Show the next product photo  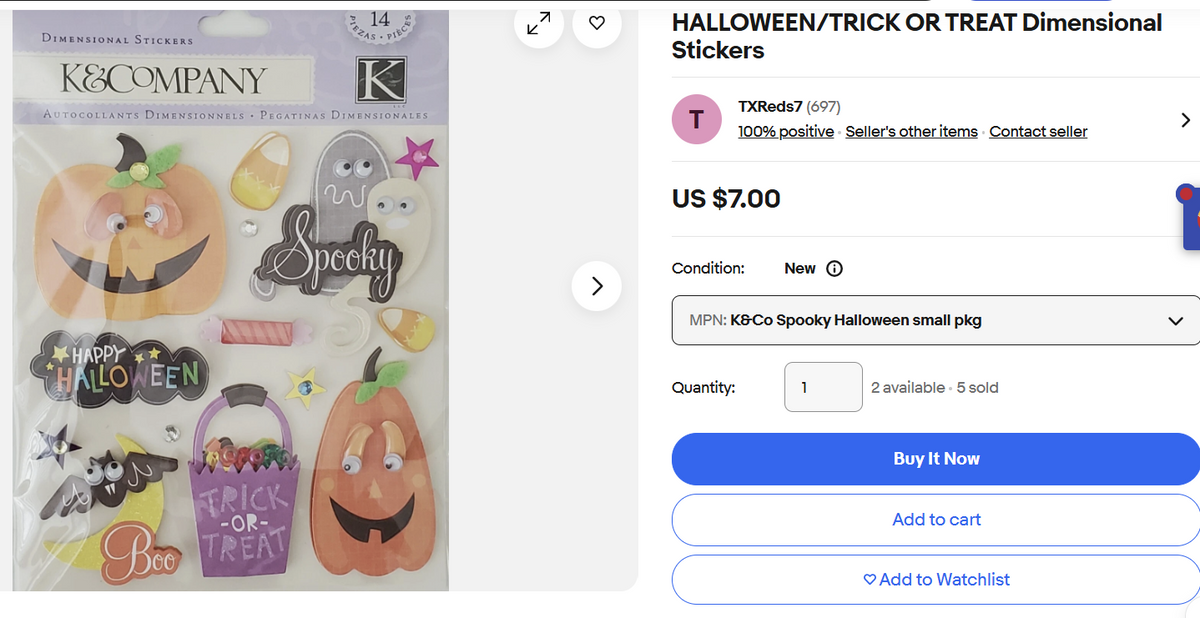click(x=597, y=286)
